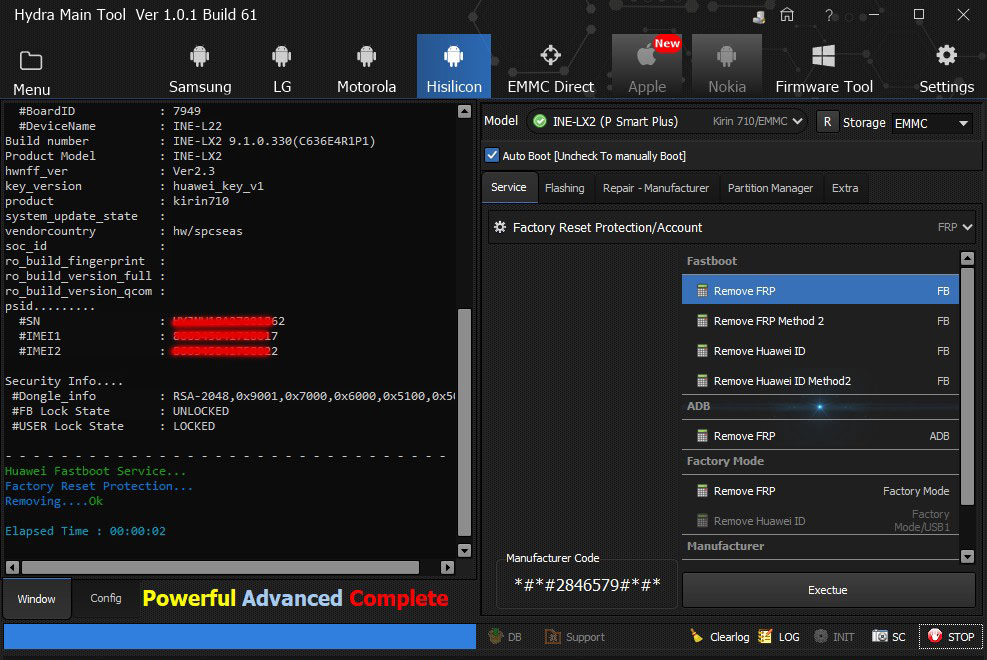Viewport: 987px width, 660px height.
Task: Open the Menu folder icon
Action: [31, 61]
